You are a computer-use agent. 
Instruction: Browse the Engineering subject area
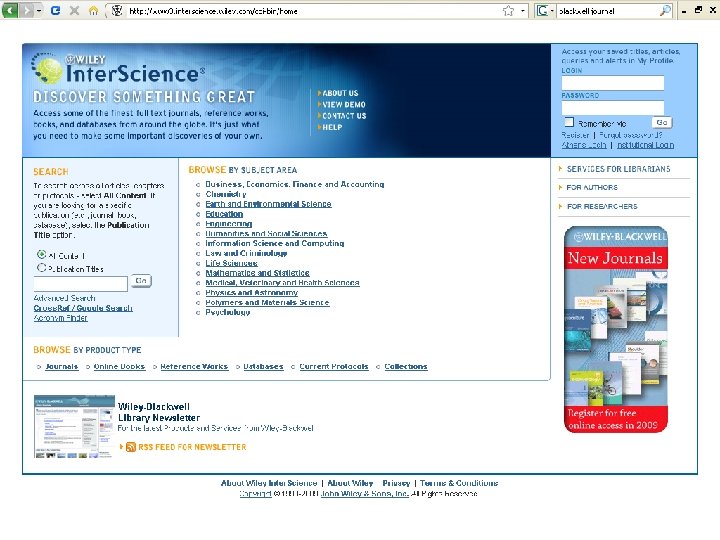coord(229,224)
